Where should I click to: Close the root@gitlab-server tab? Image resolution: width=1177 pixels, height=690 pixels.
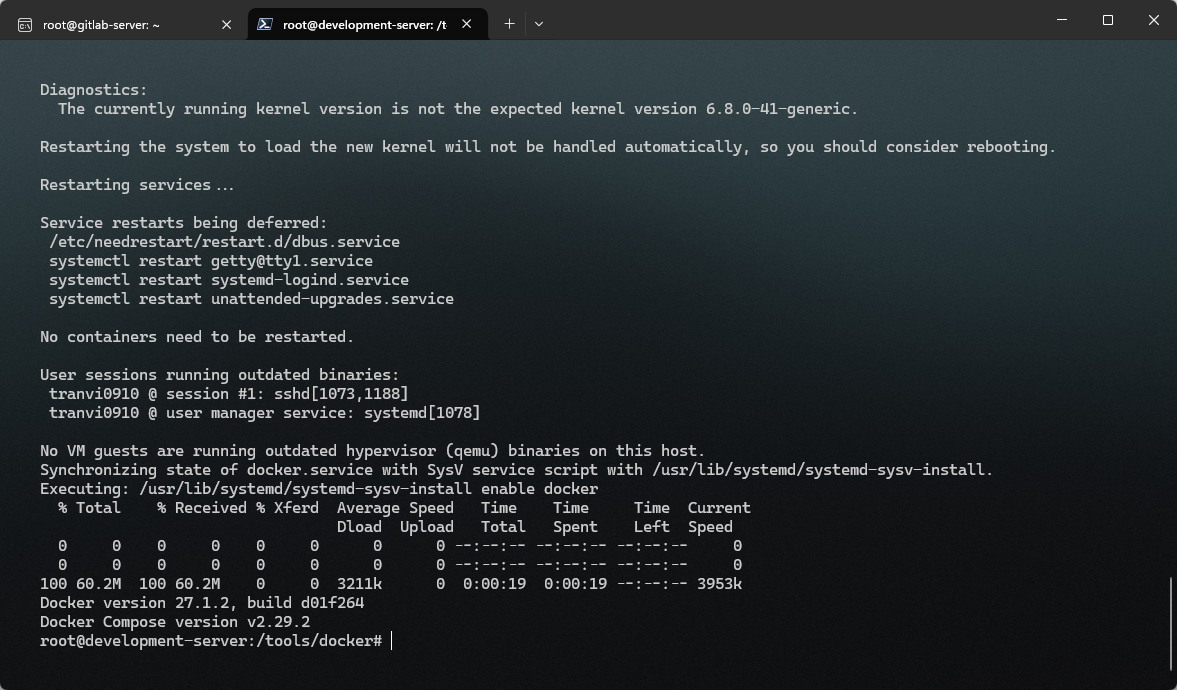pyautogui.click(x=227, y=24)
